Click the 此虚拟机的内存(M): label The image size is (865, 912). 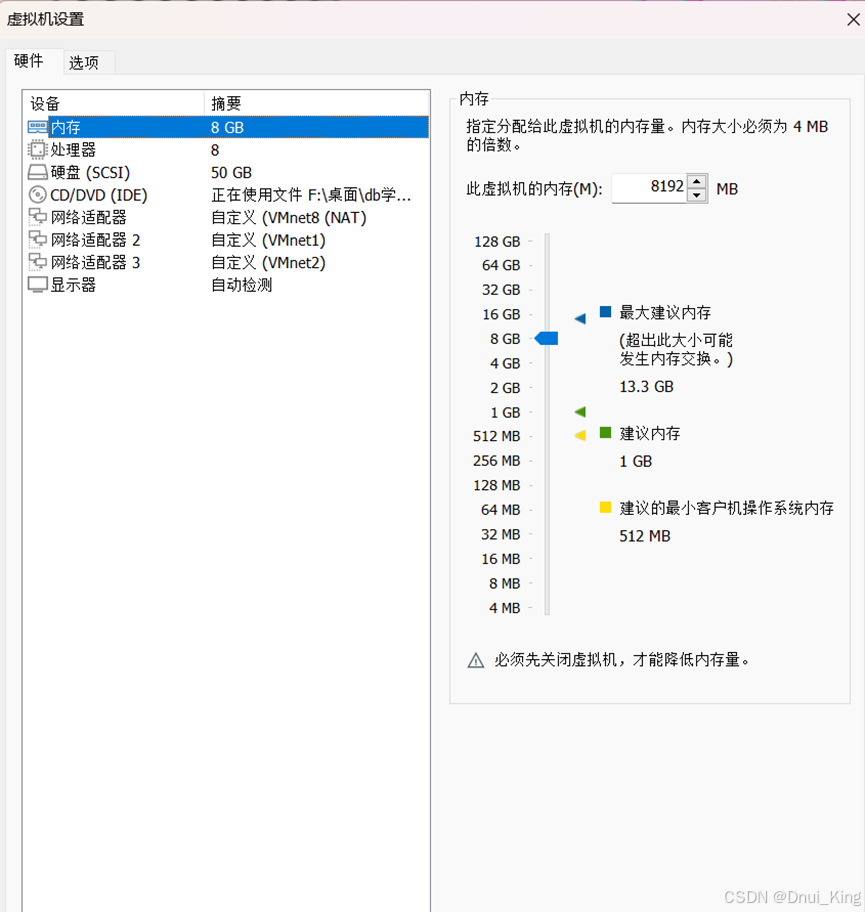click(534, 189)
